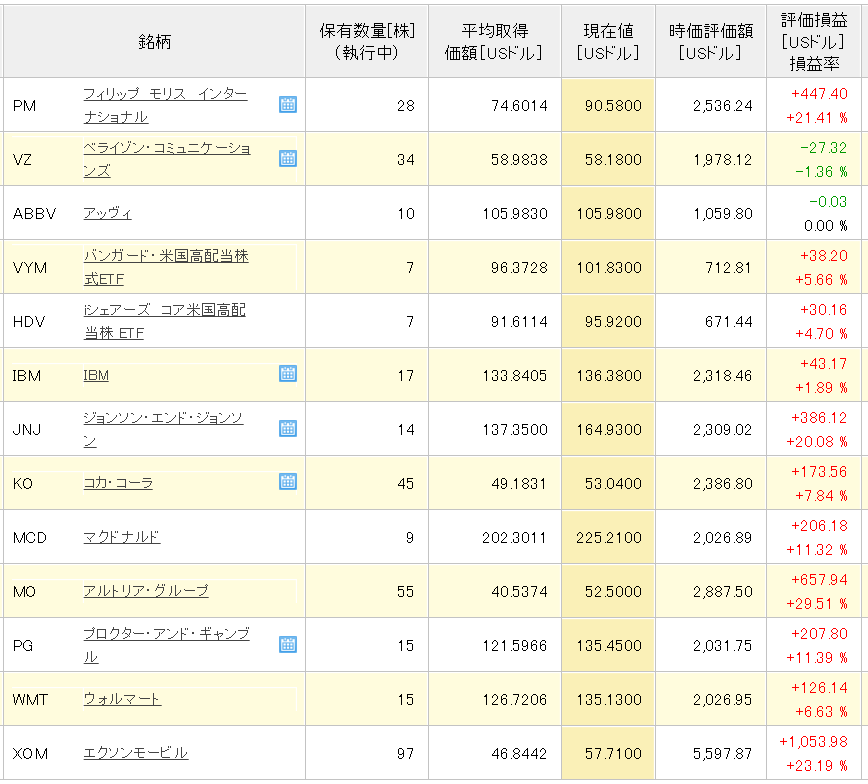Select average cost 202.3011
The image size is (868, 784).
click(x=514, y=538)
